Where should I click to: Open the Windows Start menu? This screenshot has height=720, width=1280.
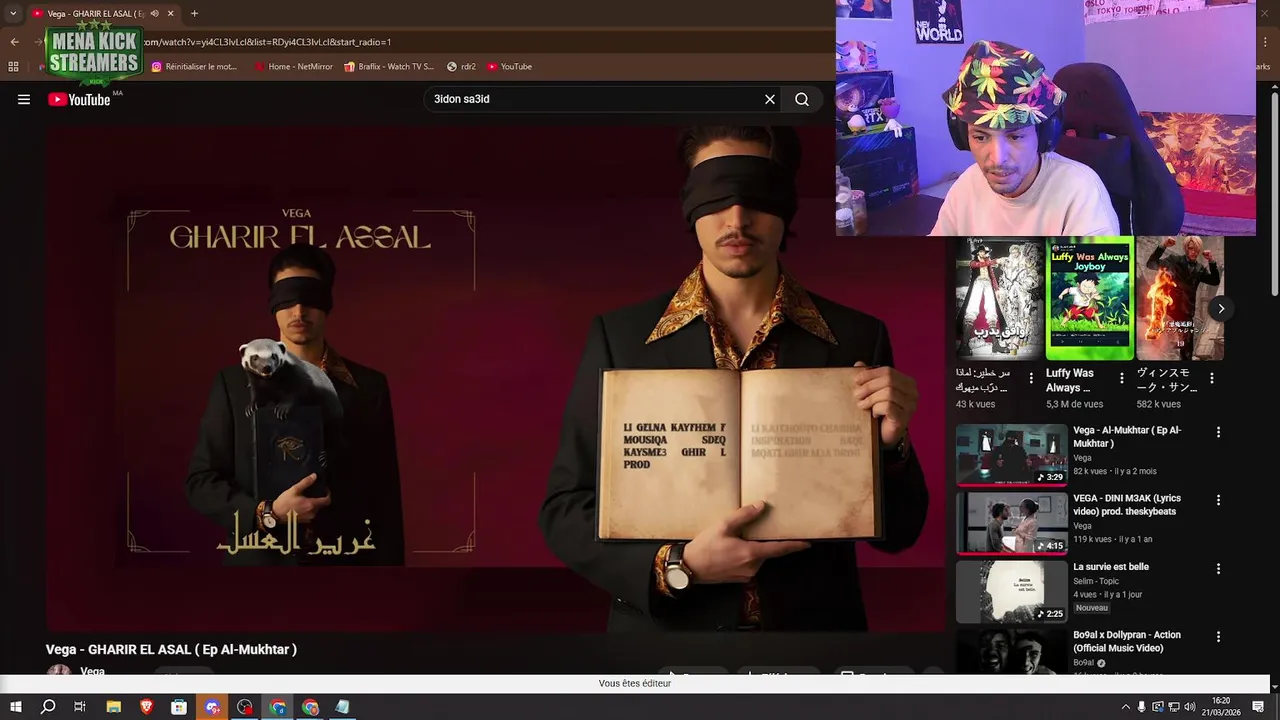(x=15, y=707)
